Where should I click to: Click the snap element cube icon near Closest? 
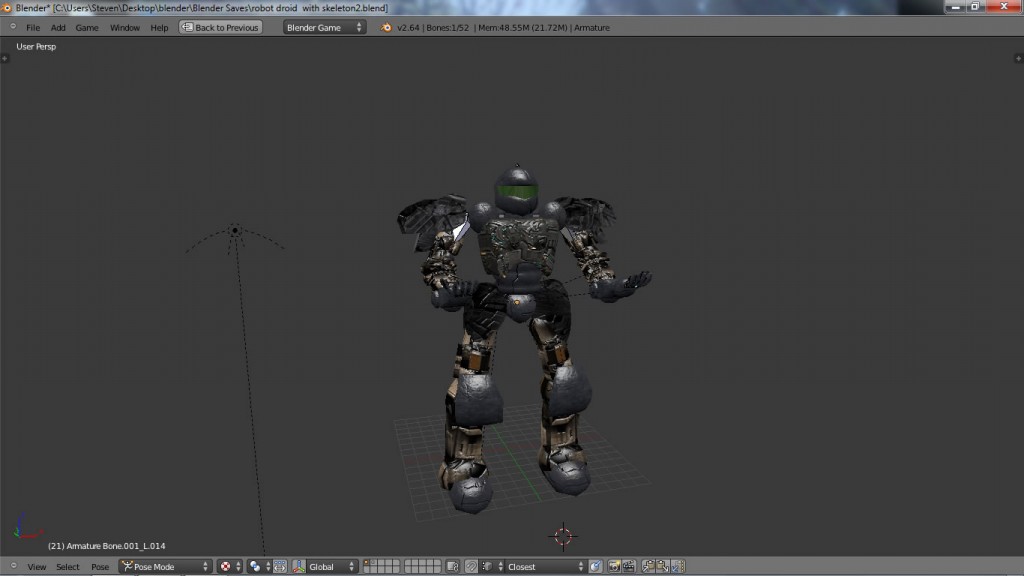(487, 567)
